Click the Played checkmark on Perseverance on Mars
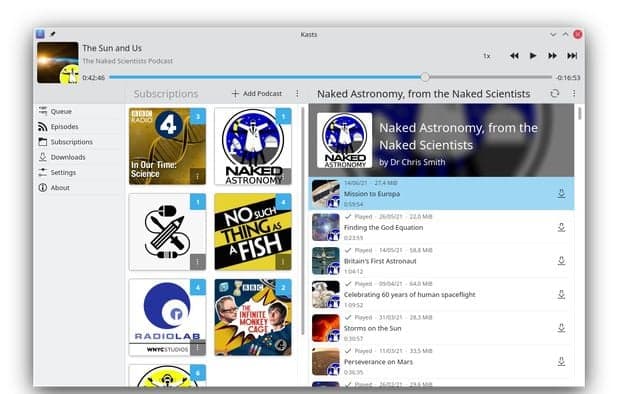618x394 pixels. pyautogui.click(x=348, y=351)
